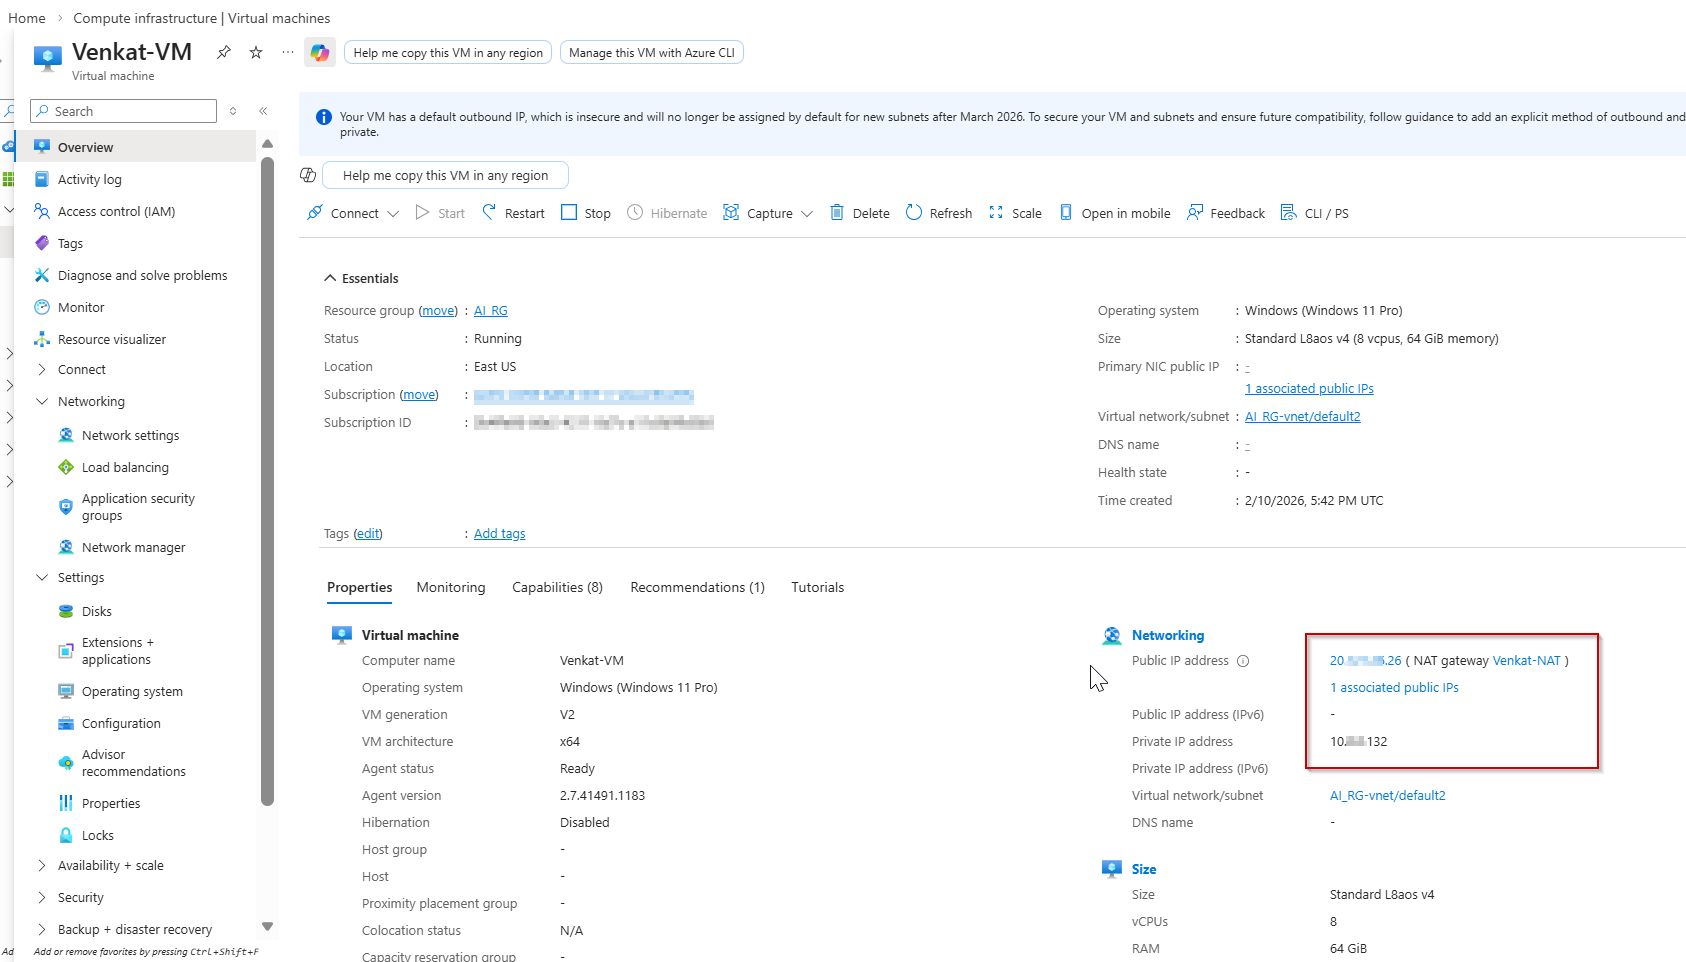Select Overview in the sidebar
This screenshot has height=962, width=1686.
point(135,147)
